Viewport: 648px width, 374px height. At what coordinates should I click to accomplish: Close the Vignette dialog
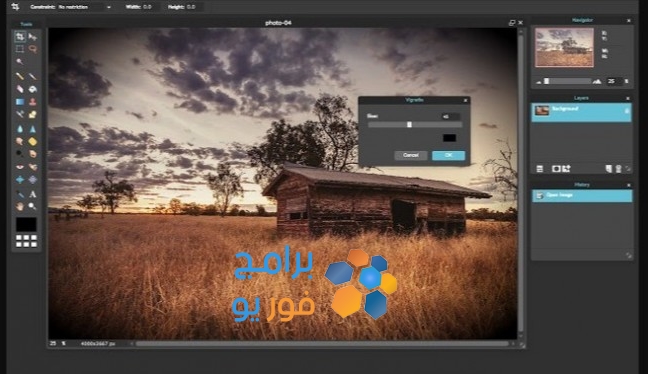466,100
